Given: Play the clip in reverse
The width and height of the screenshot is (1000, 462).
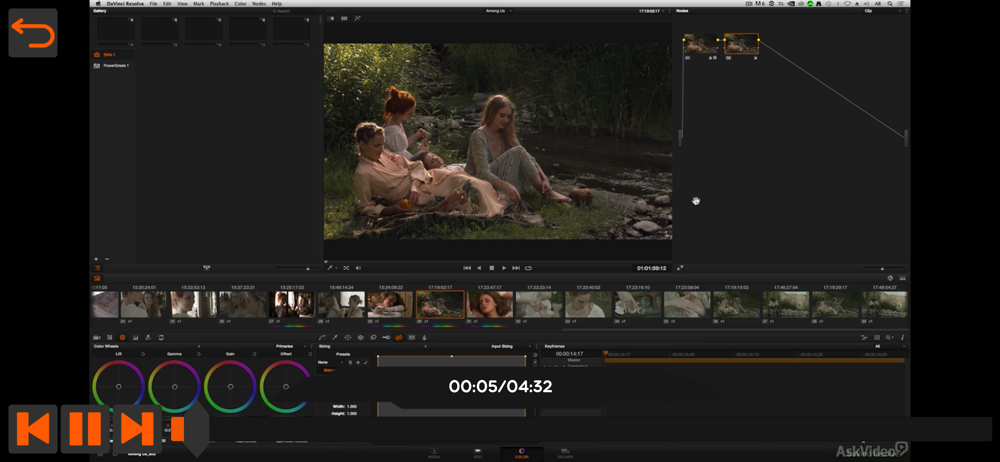Looking at the screenshot, I should [x=479, y=268].
